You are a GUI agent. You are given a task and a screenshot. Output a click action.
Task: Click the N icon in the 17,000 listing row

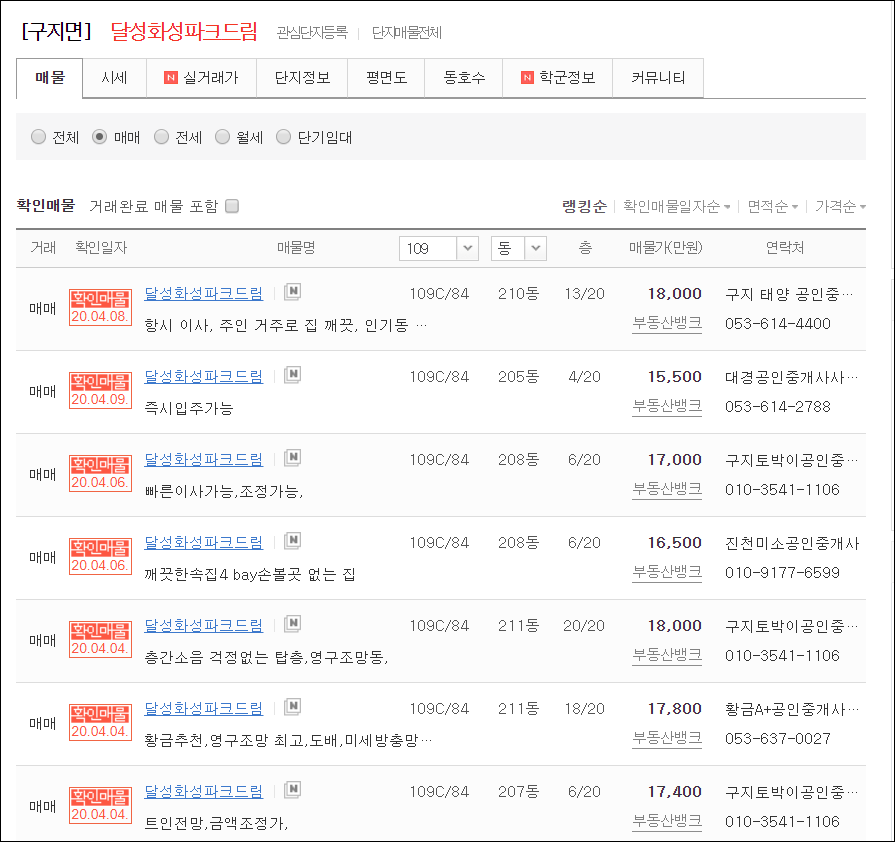tap(293, 458)
